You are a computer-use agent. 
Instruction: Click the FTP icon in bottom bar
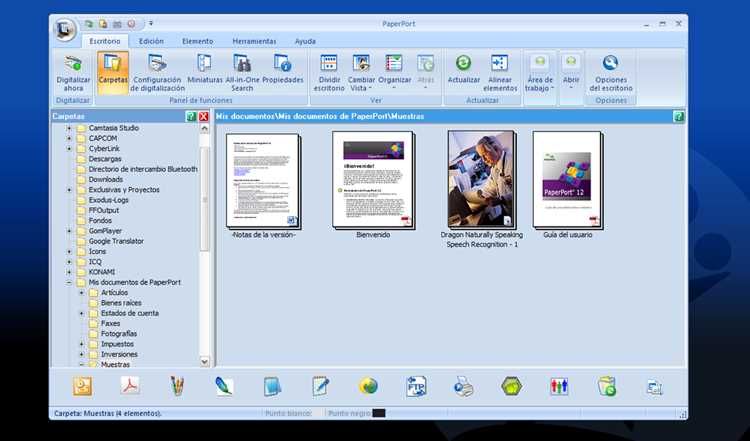416,386
